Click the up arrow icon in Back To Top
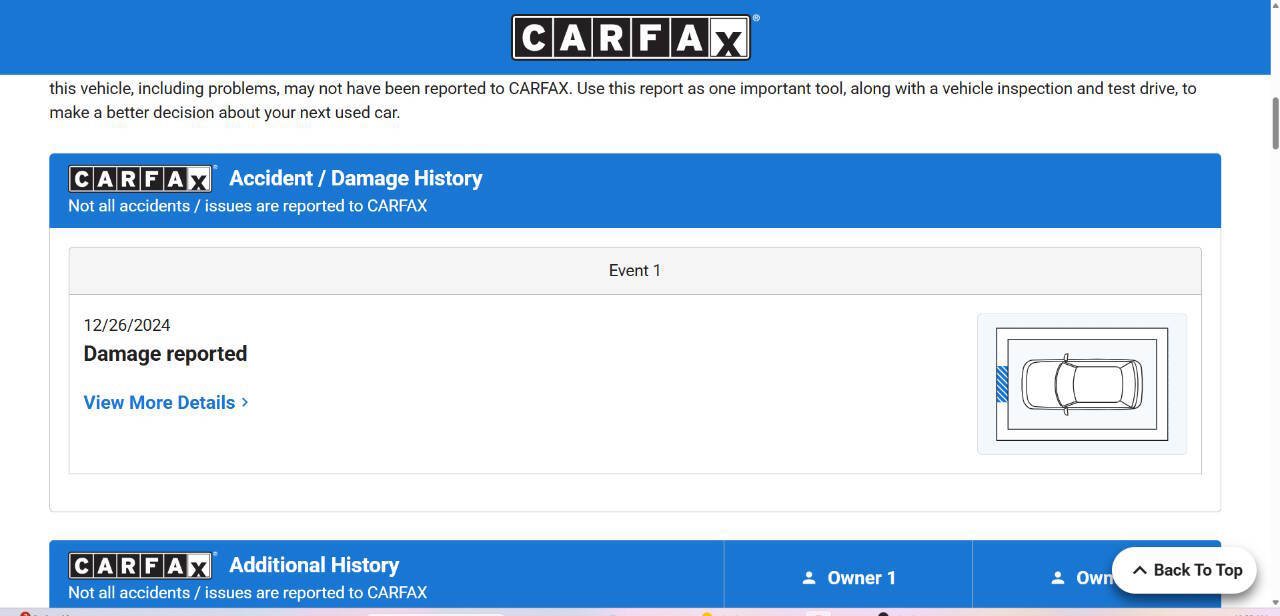The image size is (1280, 616). [x=1139, y=570]
